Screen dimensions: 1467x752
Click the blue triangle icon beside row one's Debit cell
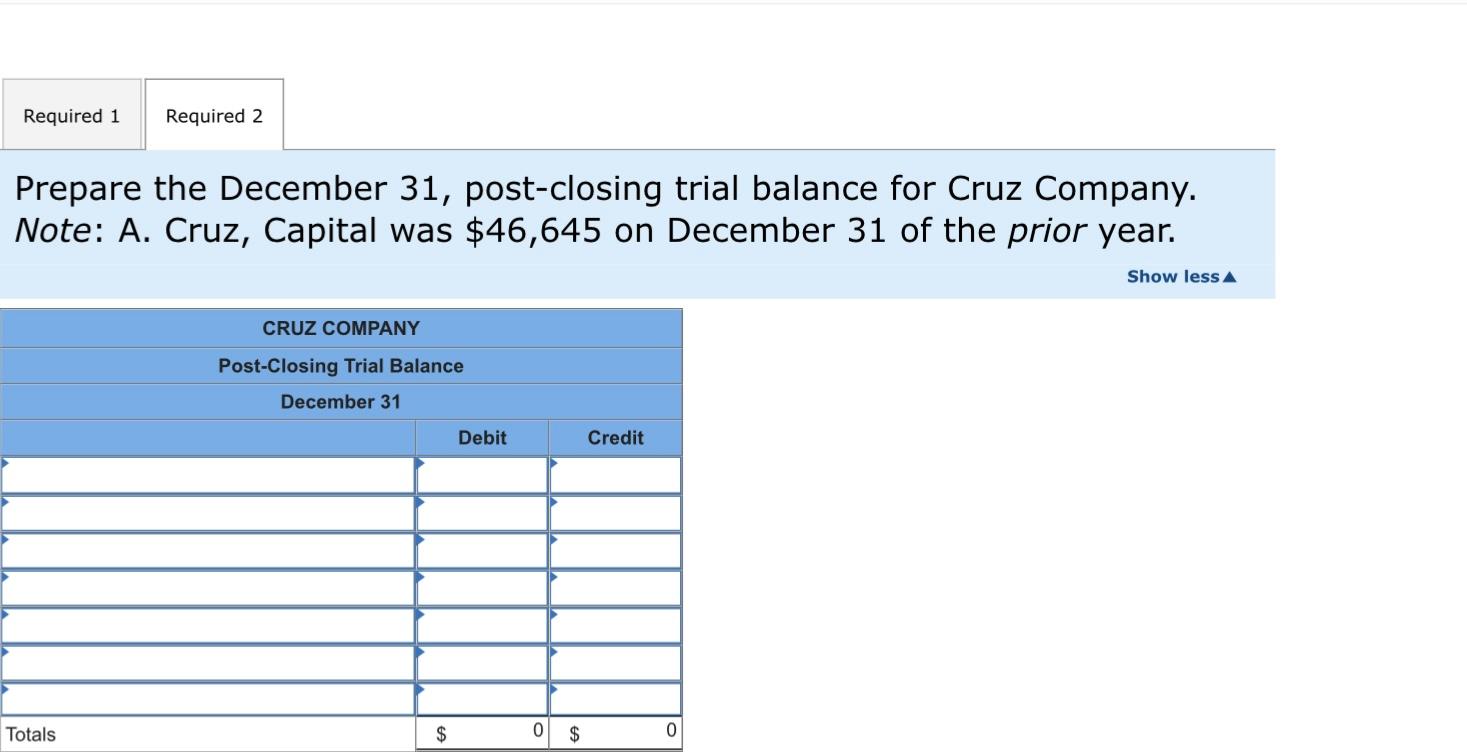(420, 462)
